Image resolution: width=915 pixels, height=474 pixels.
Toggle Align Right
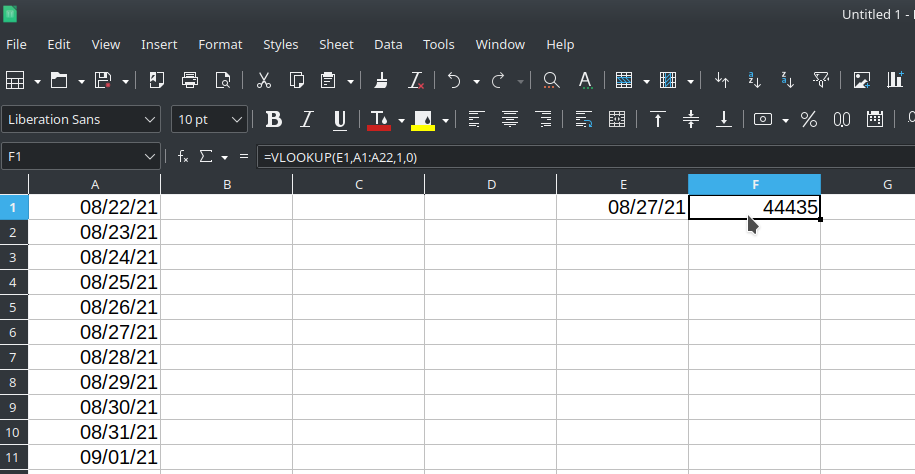(543, 119)
